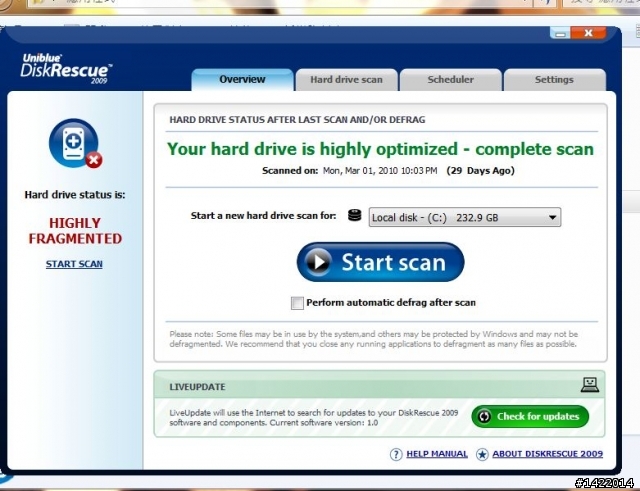Open the HELP MANUAL link
This screenshot has height=491, width=640.
coord(437,454)
